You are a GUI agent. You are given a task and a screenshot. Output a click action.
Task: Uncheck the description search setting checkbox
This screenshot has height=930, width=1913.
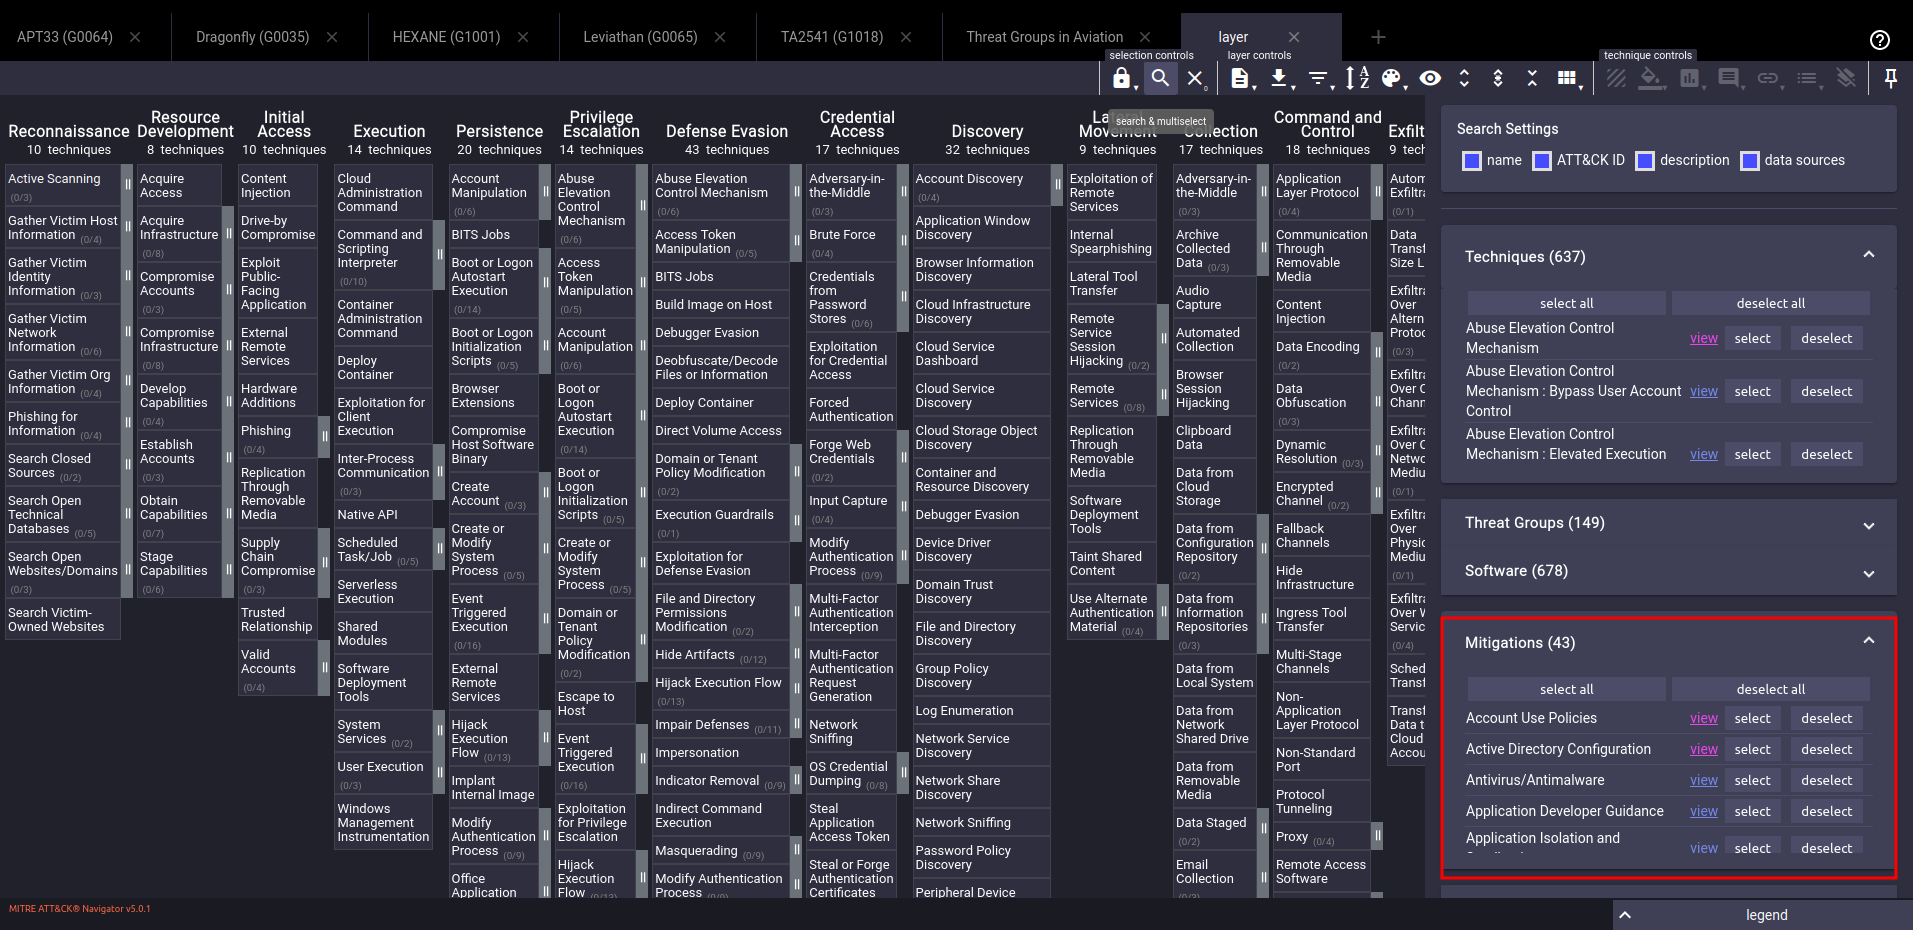point(1645,161)
